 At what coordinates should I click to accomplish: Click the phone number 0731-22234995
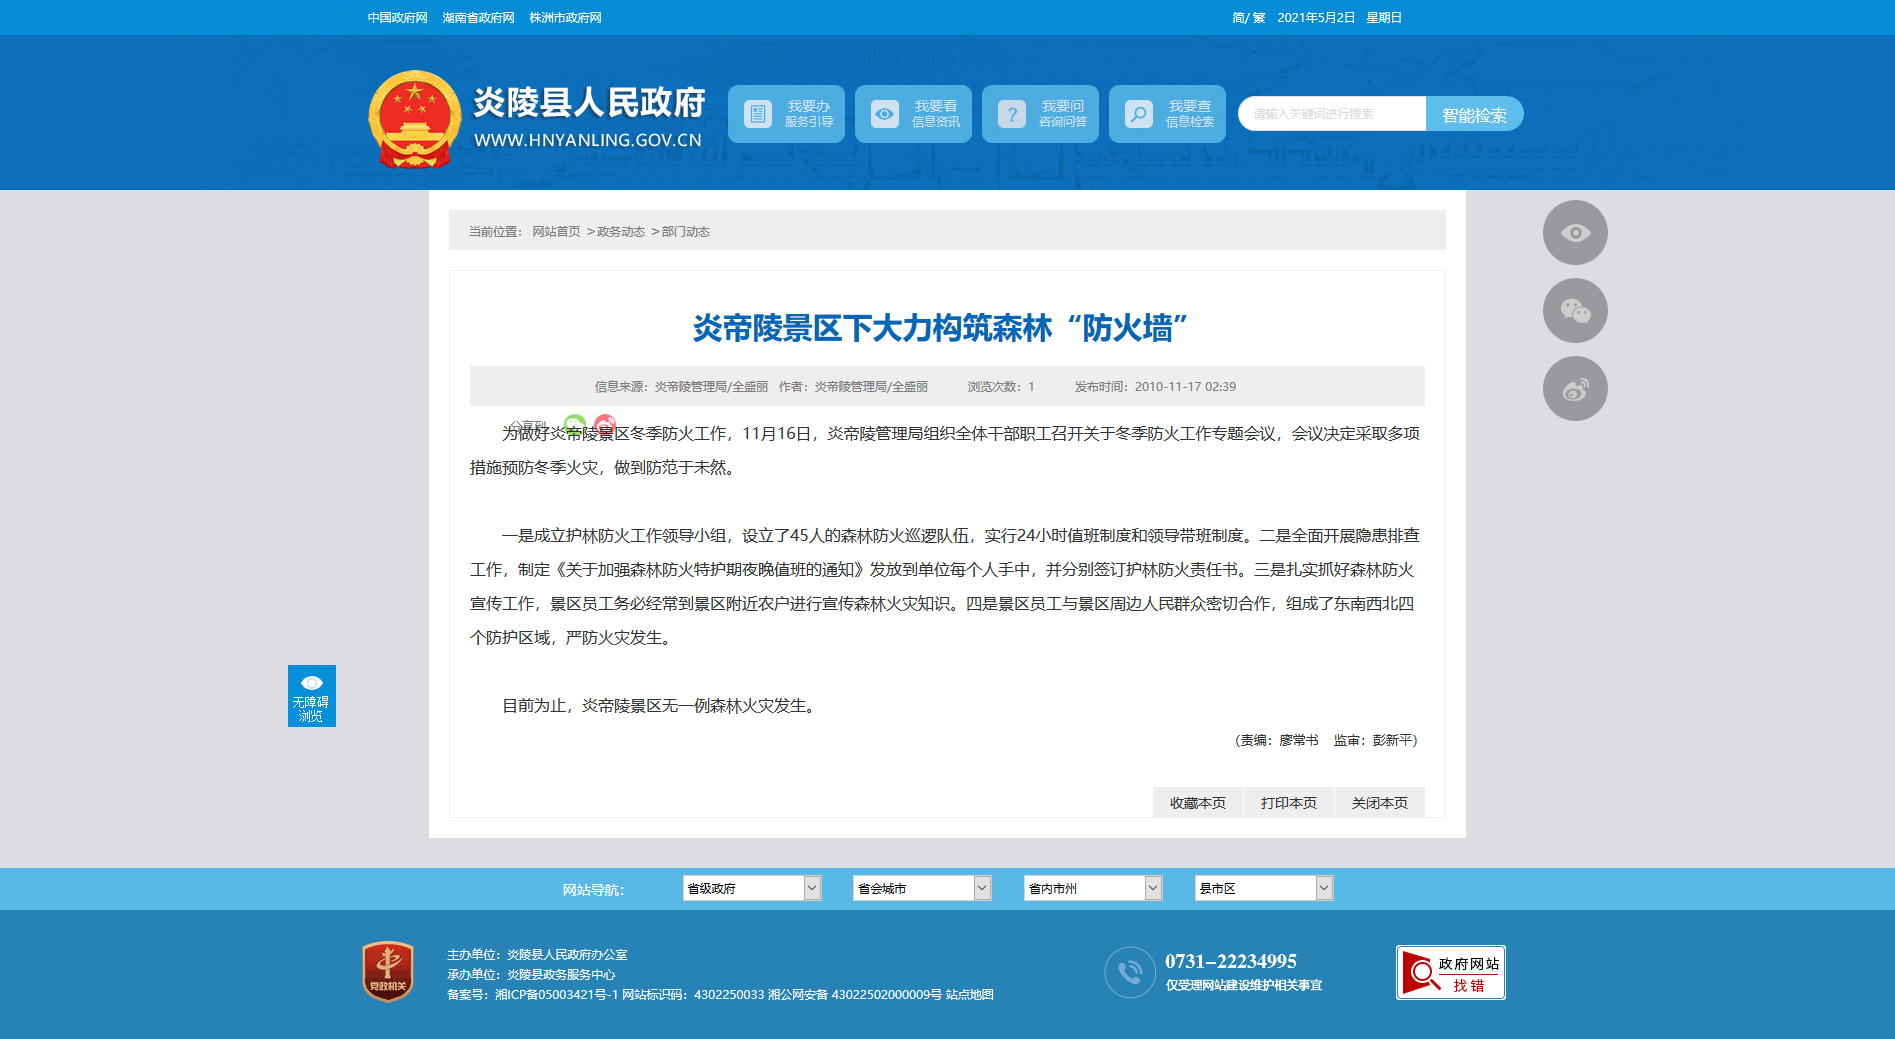point(1231,961)
